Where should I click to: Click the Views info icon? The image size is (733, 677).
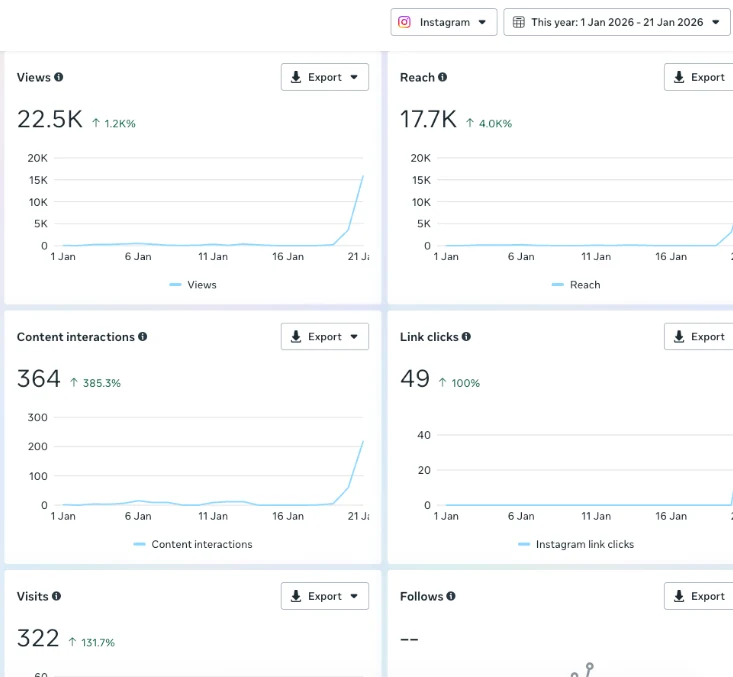click(58, 77)
